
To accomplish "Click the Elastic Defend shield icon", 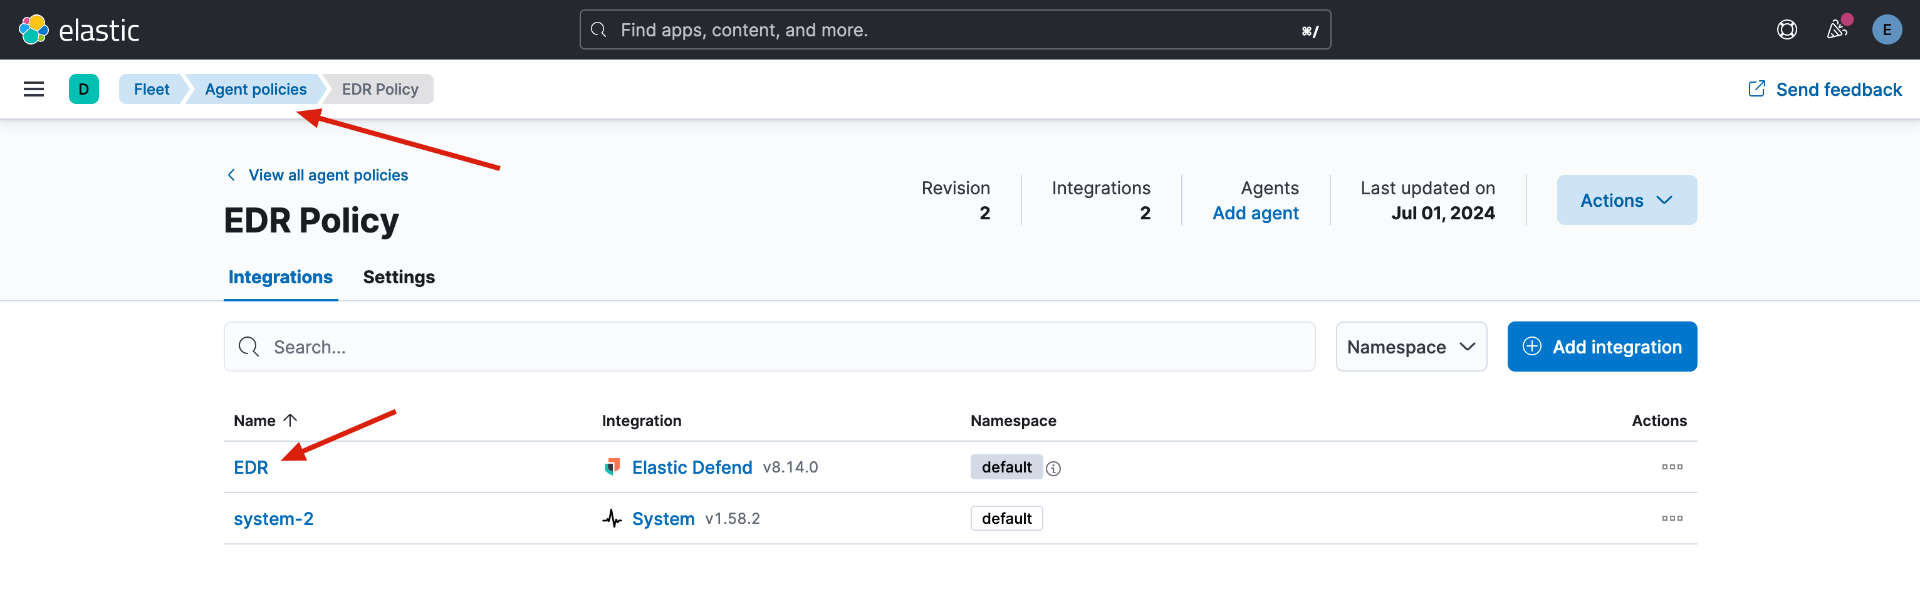I will [612, 467].
